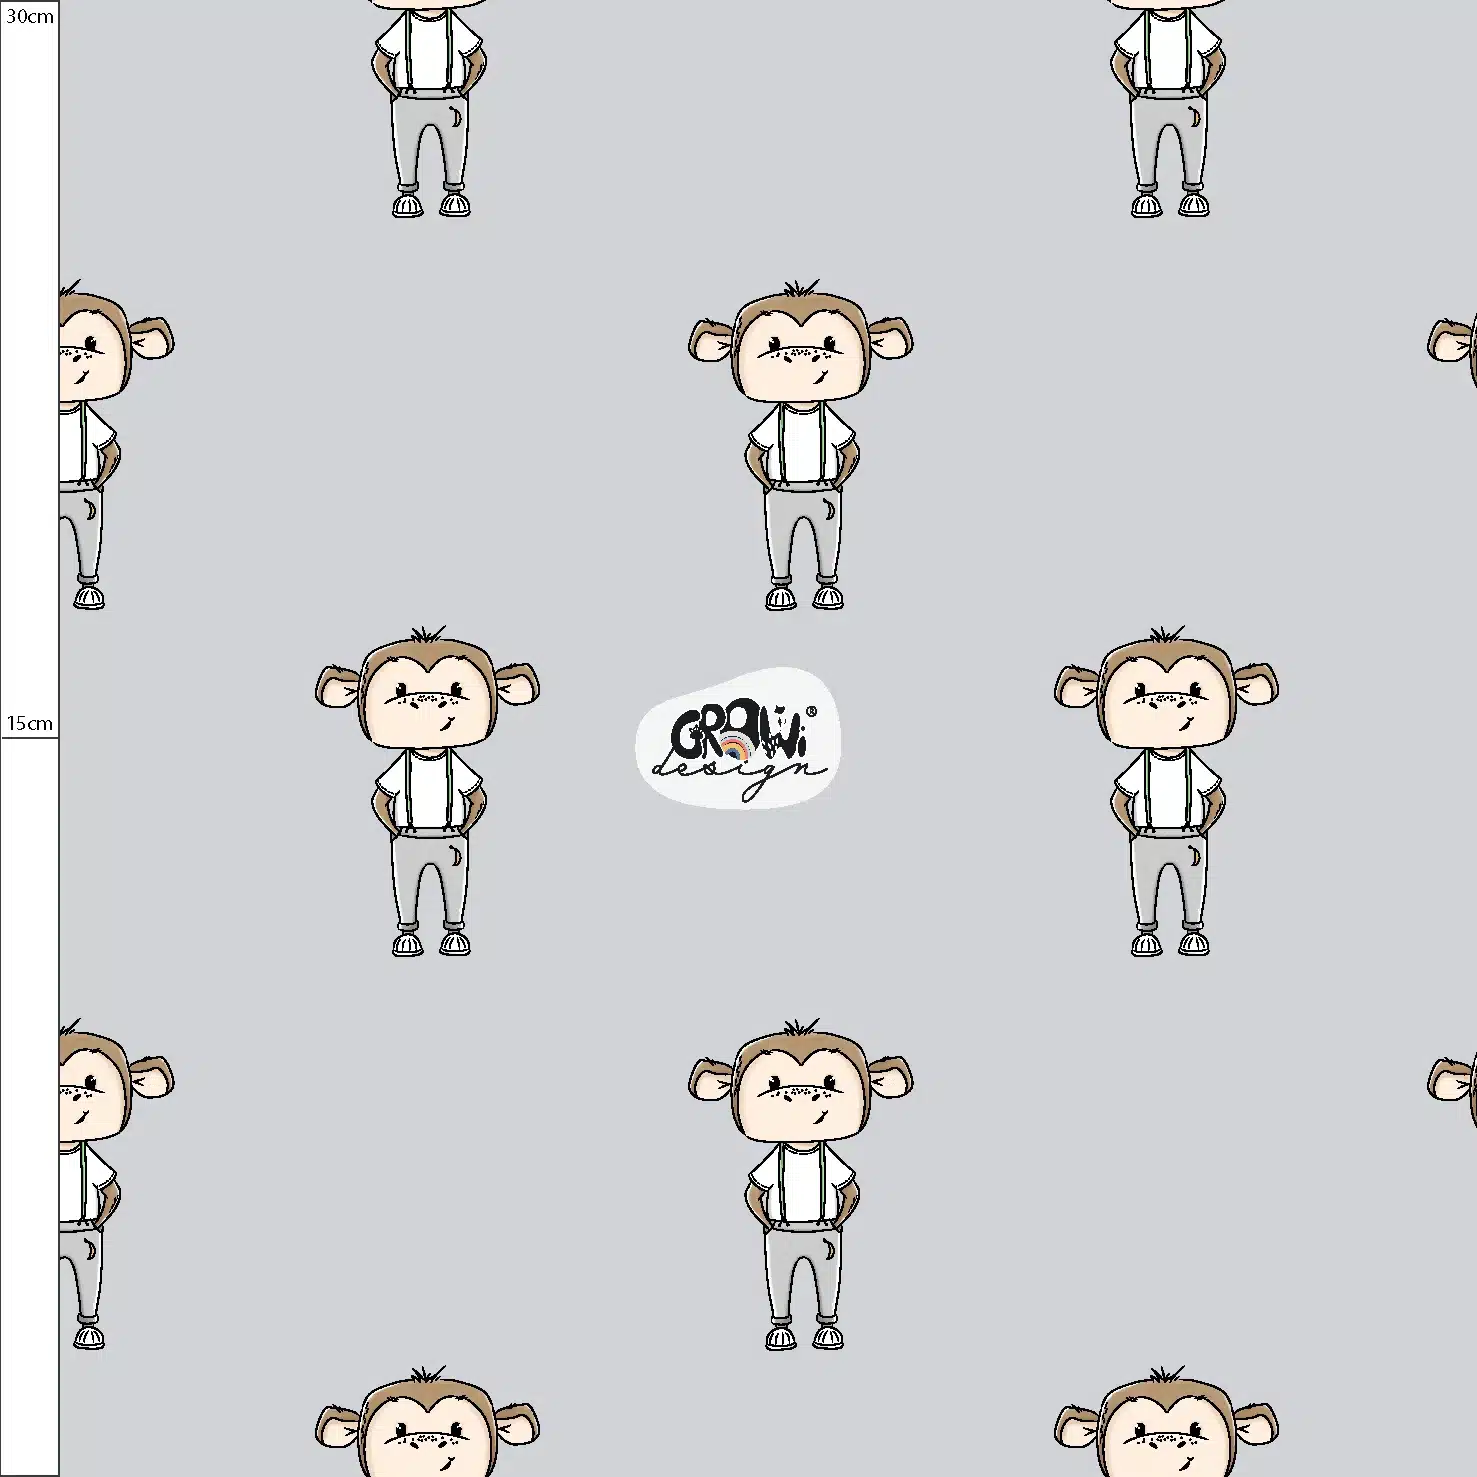
Task: Click the registered trademark symbol on the logo
Action: [x=811, y=712]
